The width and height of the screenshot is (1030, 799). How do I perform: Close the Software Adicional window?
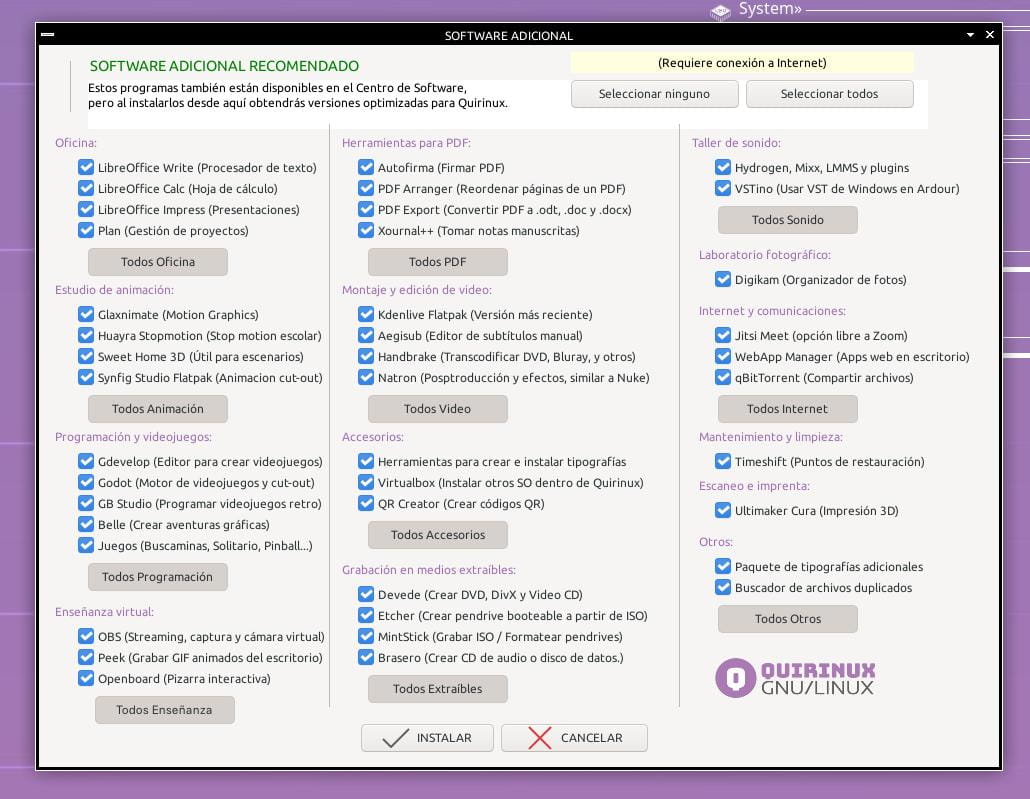[x=990, y=34]
